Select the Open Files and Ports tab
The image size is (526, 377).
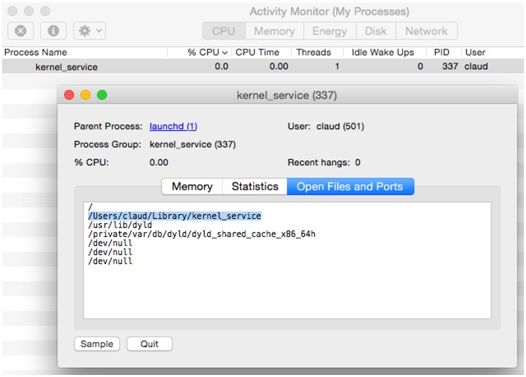click(350, 186)
